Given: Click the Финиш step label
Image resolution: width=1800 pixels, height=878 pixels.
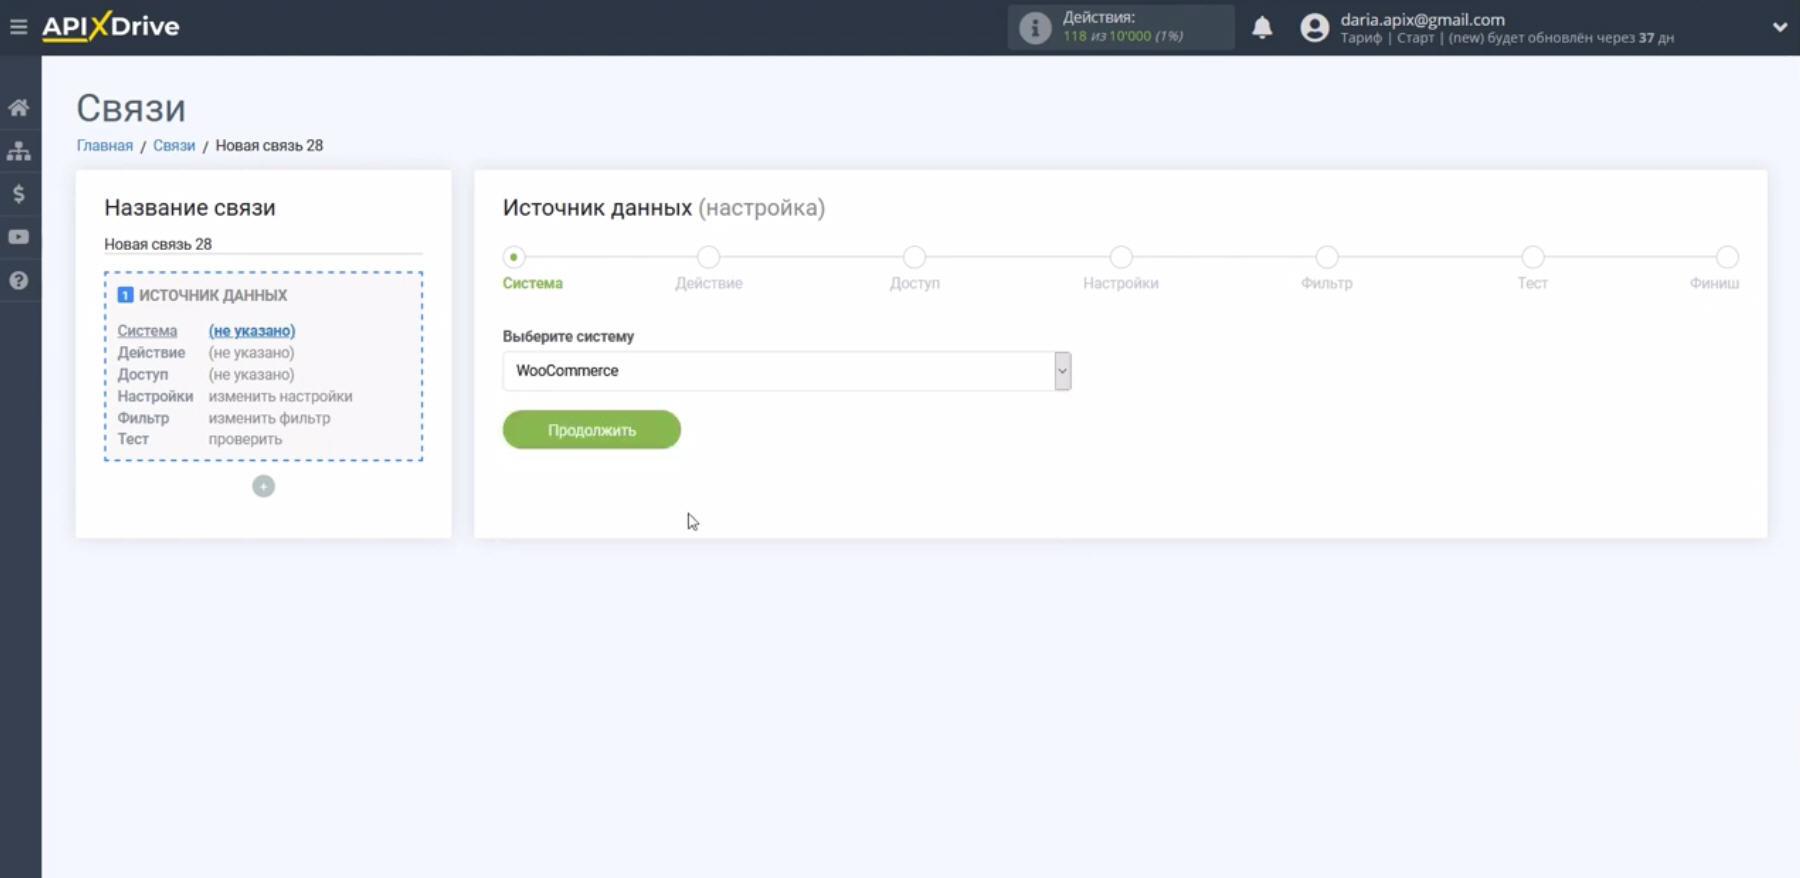Looking at the screenshot, I should [x=1714, y=283].
